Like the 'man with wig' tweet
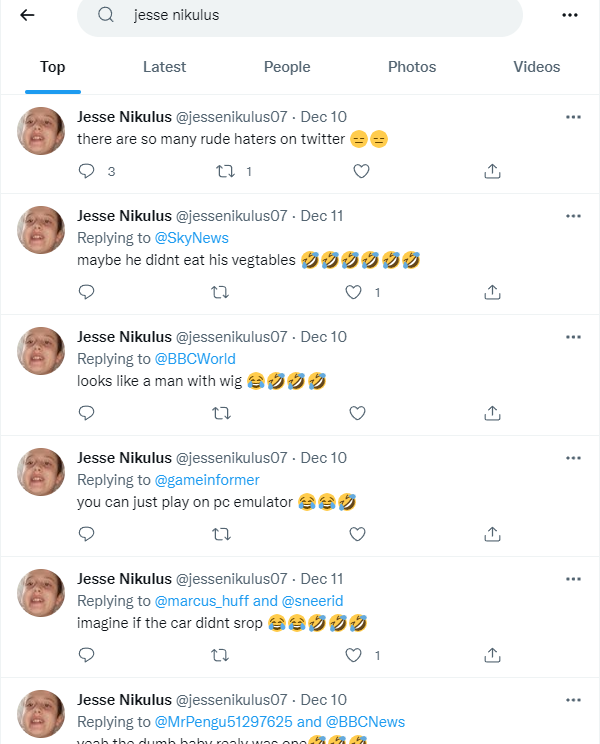Image resolution: width=600 pixels, height=744 pixels. point(357,413)
